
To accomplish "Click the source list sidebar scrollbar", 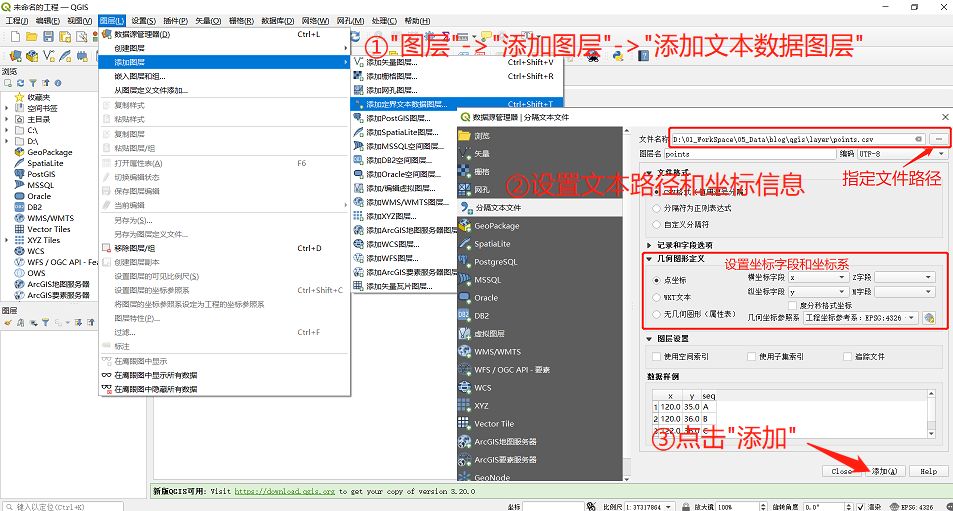I will tap(627, 304).
